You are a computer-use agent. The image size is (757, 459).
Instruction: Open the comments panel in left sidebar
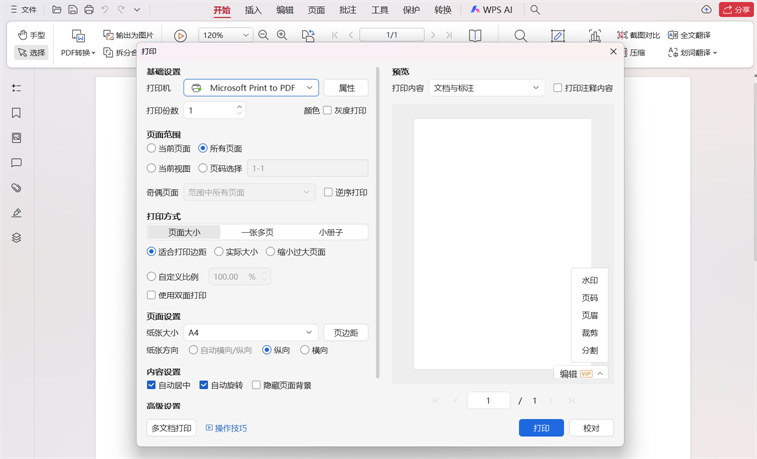pos(16,163)
